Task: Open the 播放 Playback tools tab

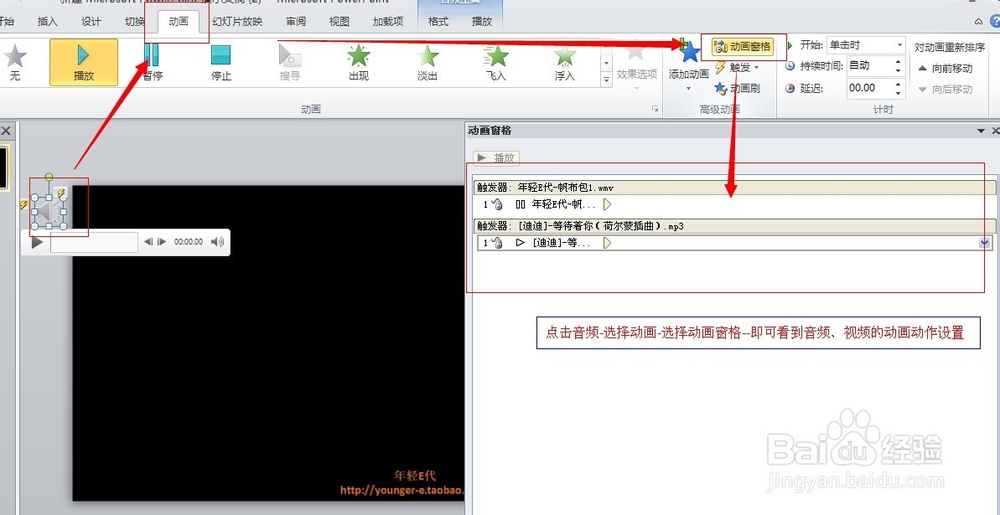Action: coord(482,22)
